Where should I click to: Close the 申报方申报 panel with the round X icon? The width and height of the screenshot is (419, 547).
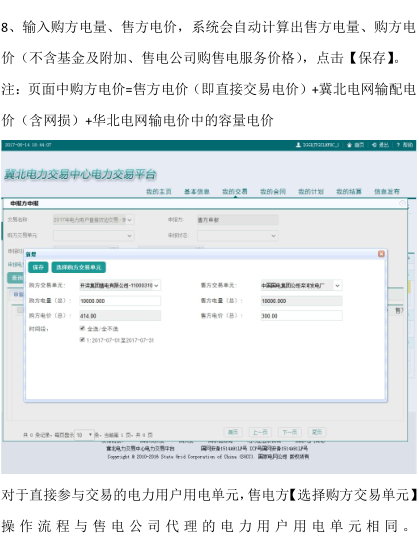402,203
